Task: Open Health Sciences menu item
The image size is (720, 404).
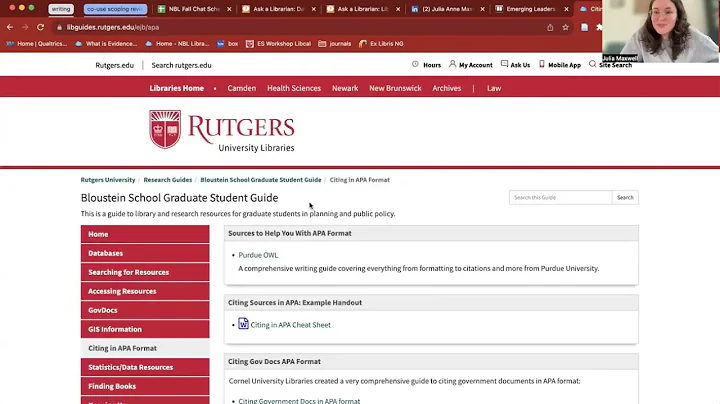Action: (x=294, y=88)
